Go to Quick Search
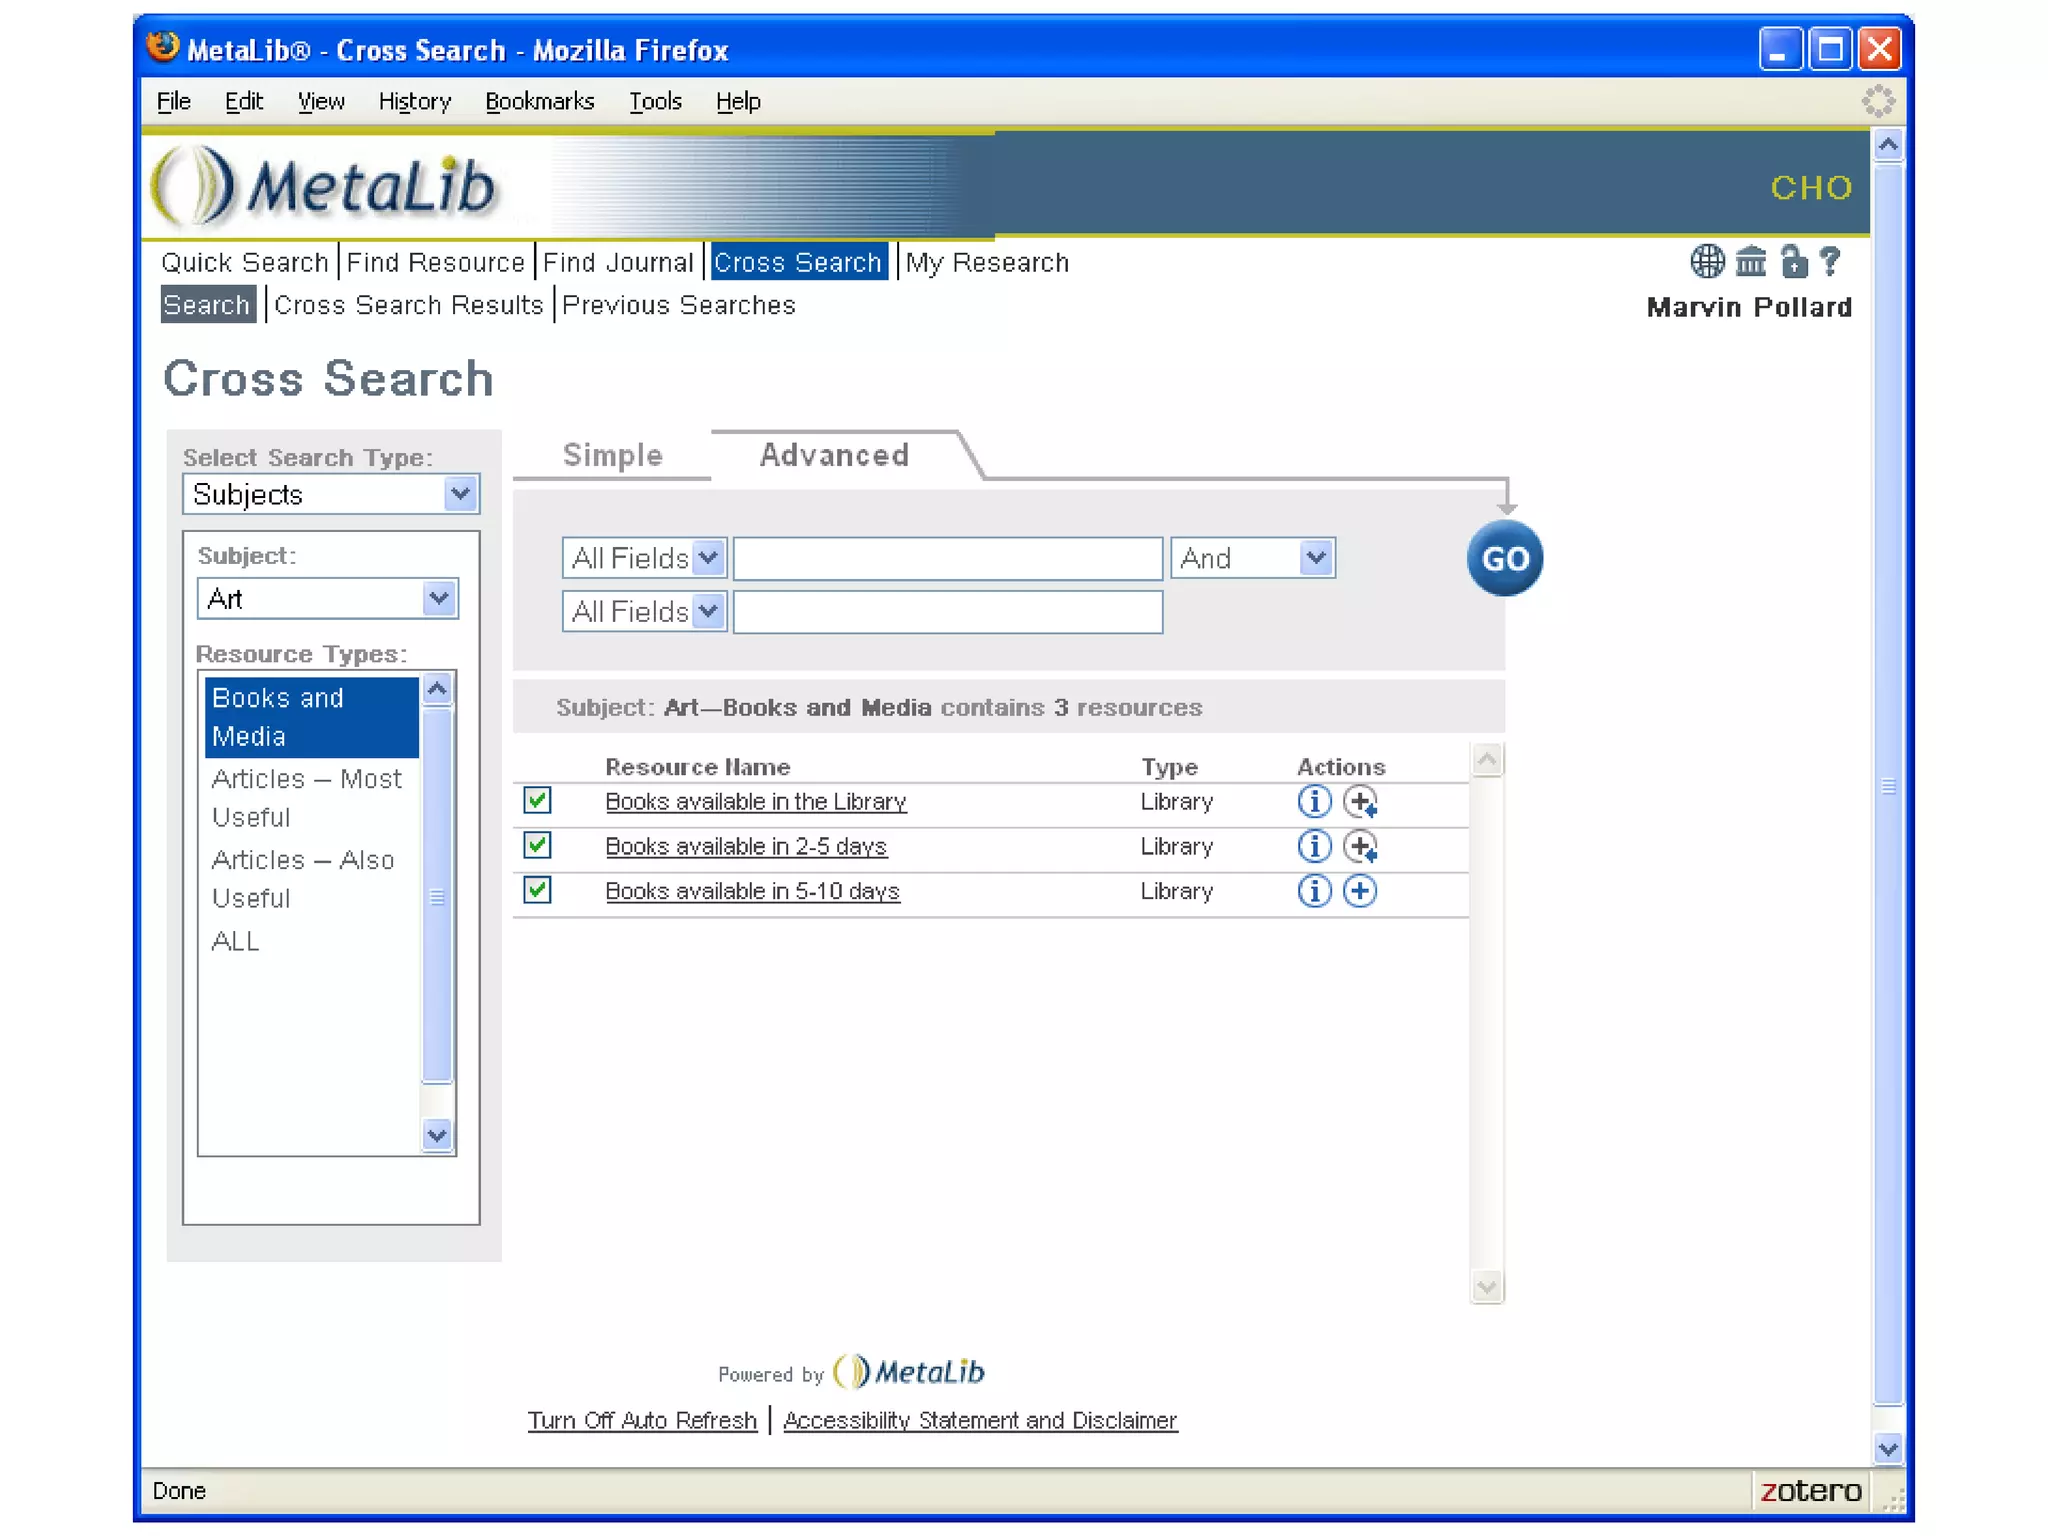This screenshot has height=1536, width=2048. point(245,262)
